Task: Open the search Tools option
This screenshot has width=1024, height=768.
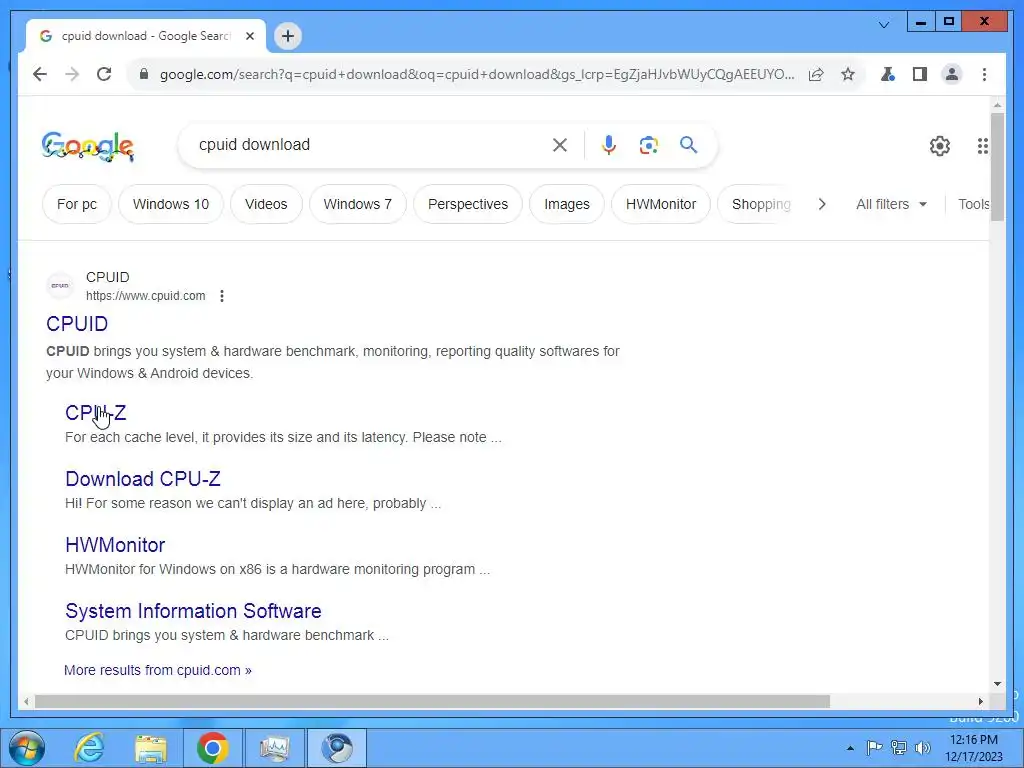Action: pyautogui.click(x=973, y=204)
